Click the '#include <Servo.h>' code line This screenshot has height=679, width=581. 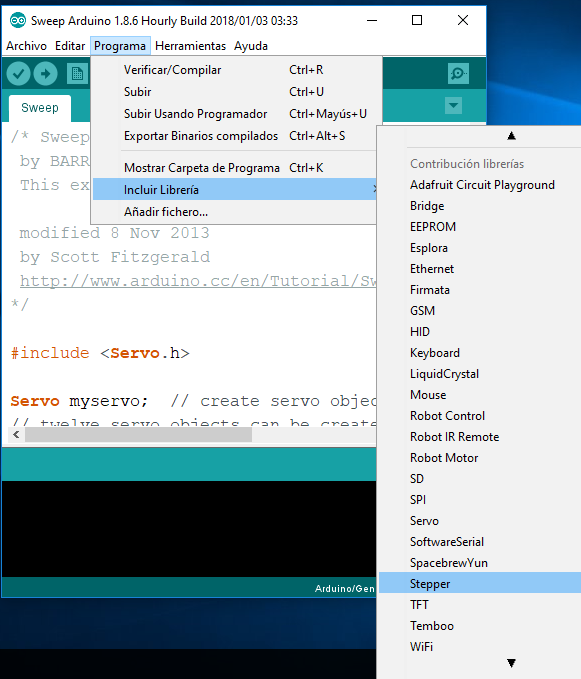point(100,353)
